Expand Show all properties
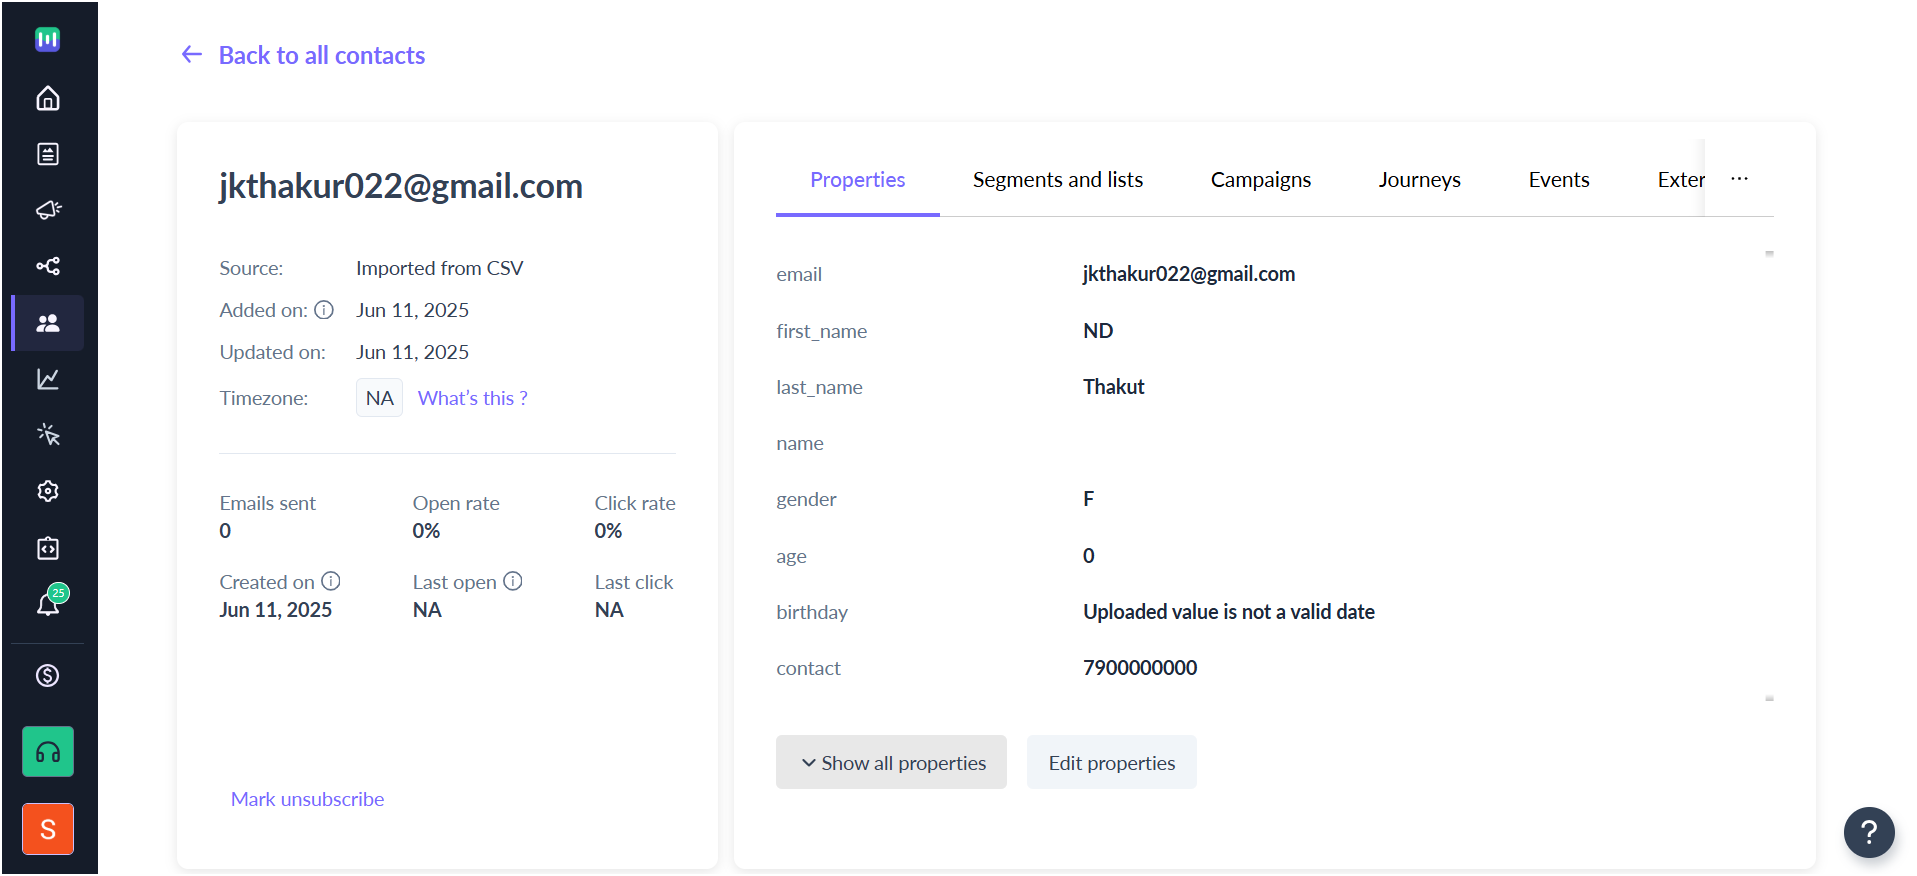This screenshot has width=1917, height=876. 891,763
